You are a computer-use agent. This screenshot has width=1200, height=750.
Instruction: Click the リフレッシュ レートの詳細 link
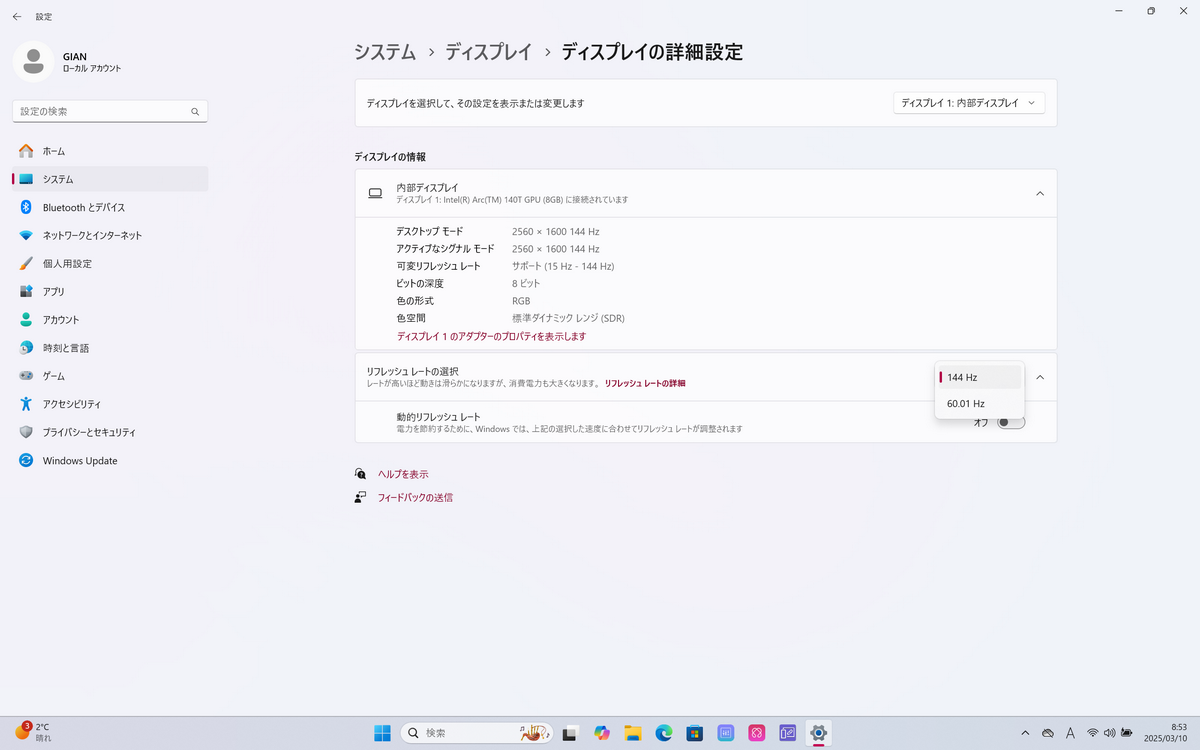645,383
